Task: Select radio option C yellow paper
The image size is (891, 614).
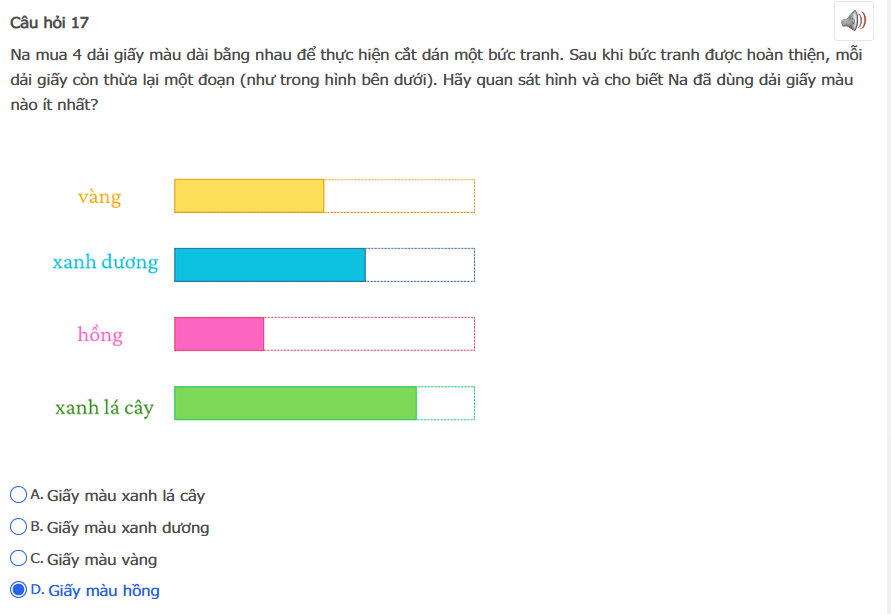Action: click(18, 559)
